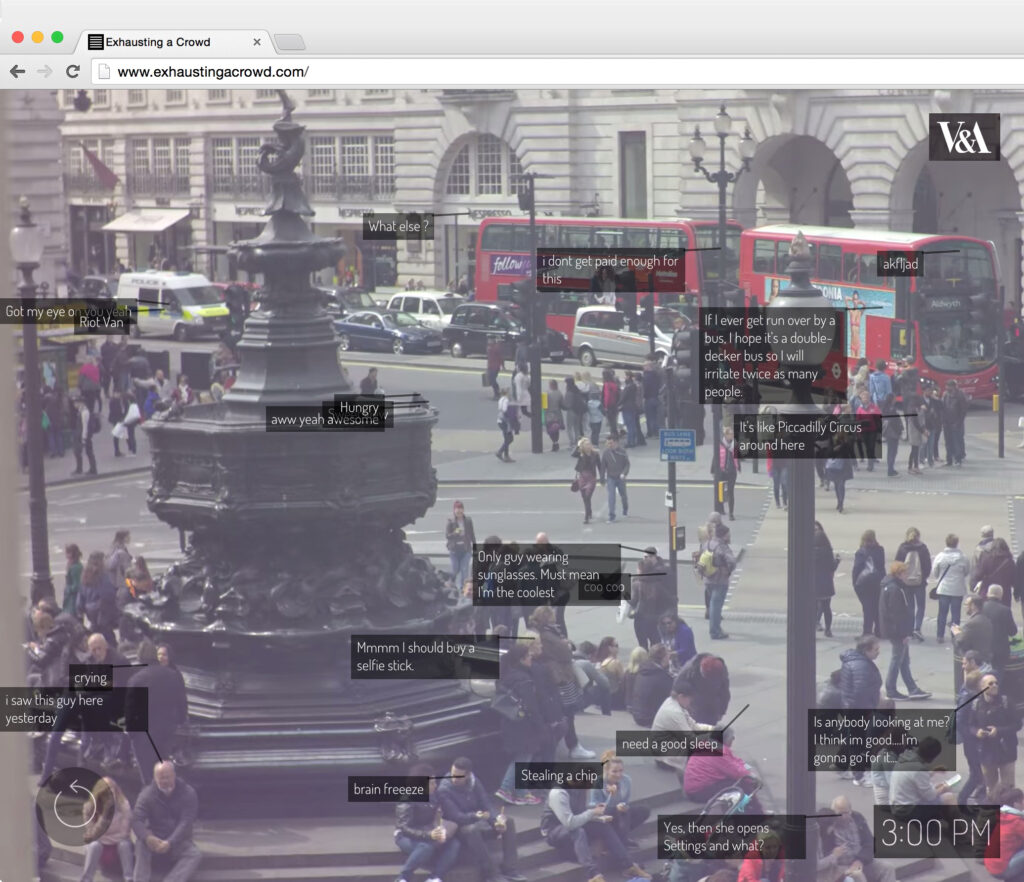Select the Exhausting a Crowd tab
Image resolution: width=1024 pixels, height=882 pixels.
(x=160, y=42)
